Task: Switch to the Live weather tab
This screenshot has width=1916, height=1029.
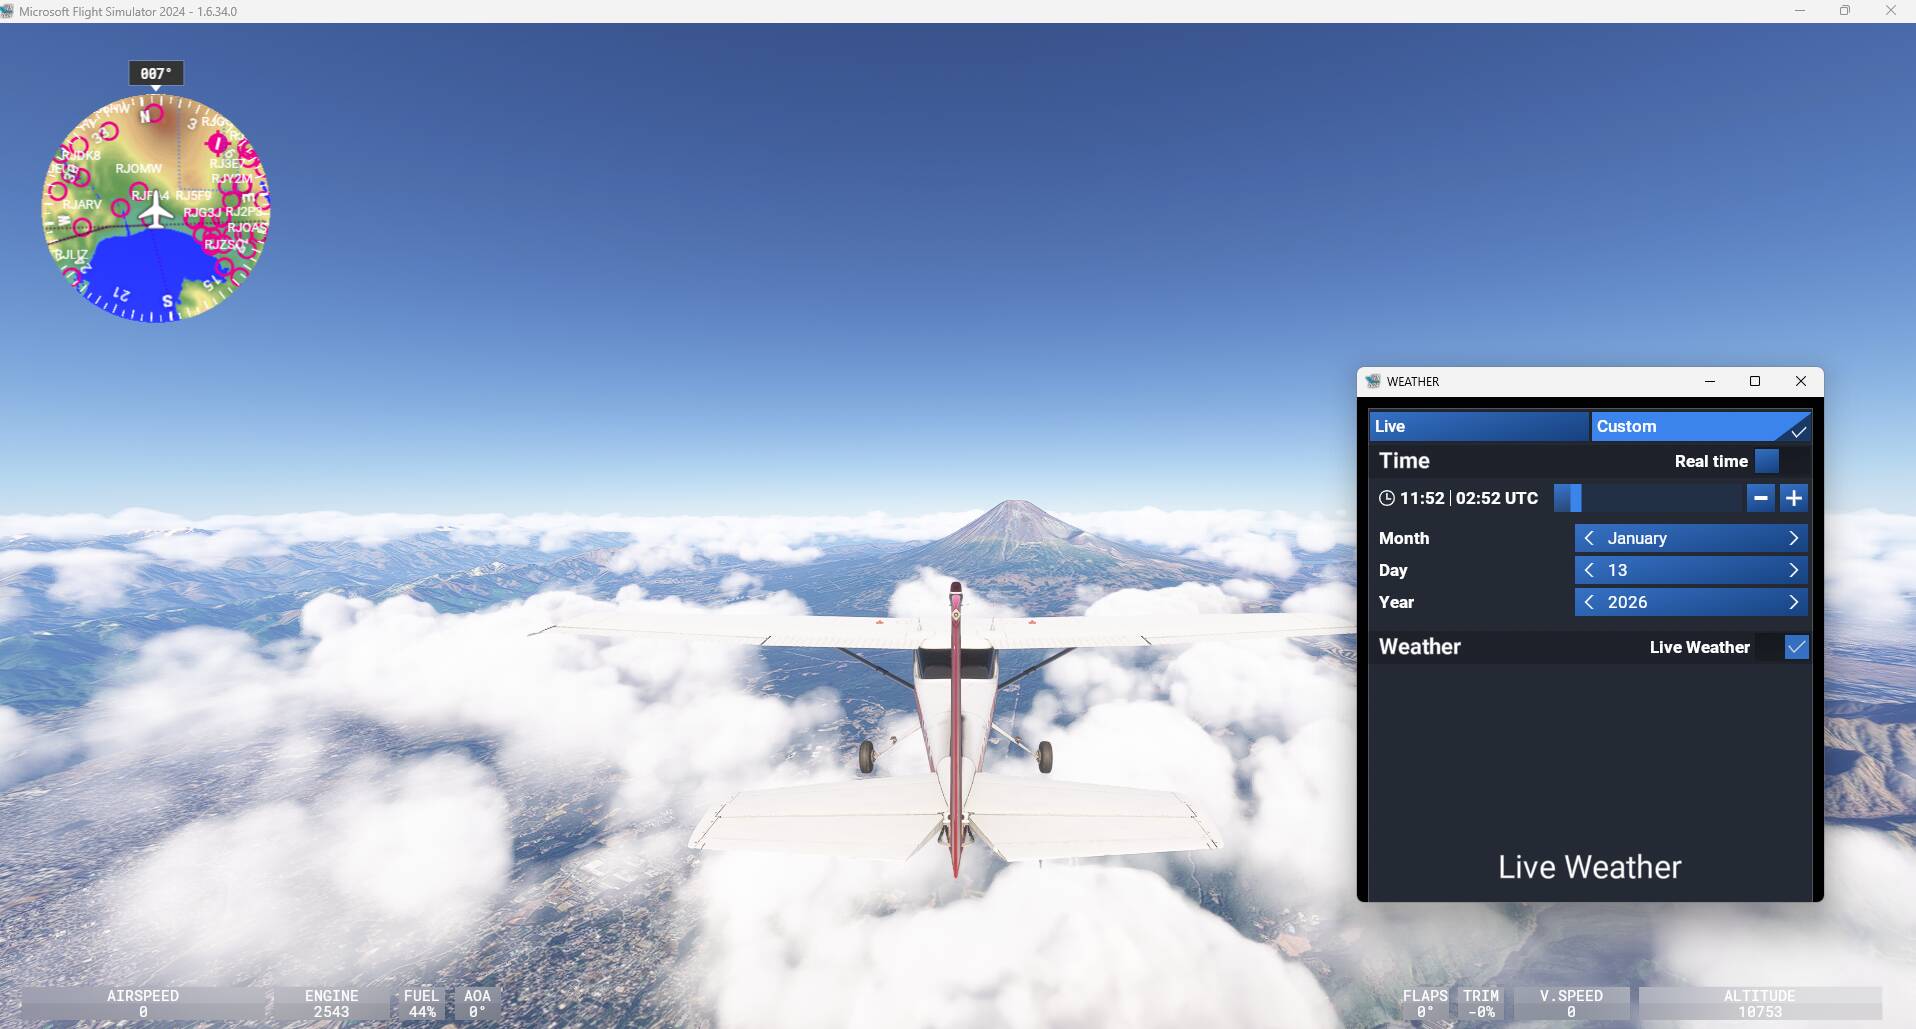Action: click(x=1477, y=426)
